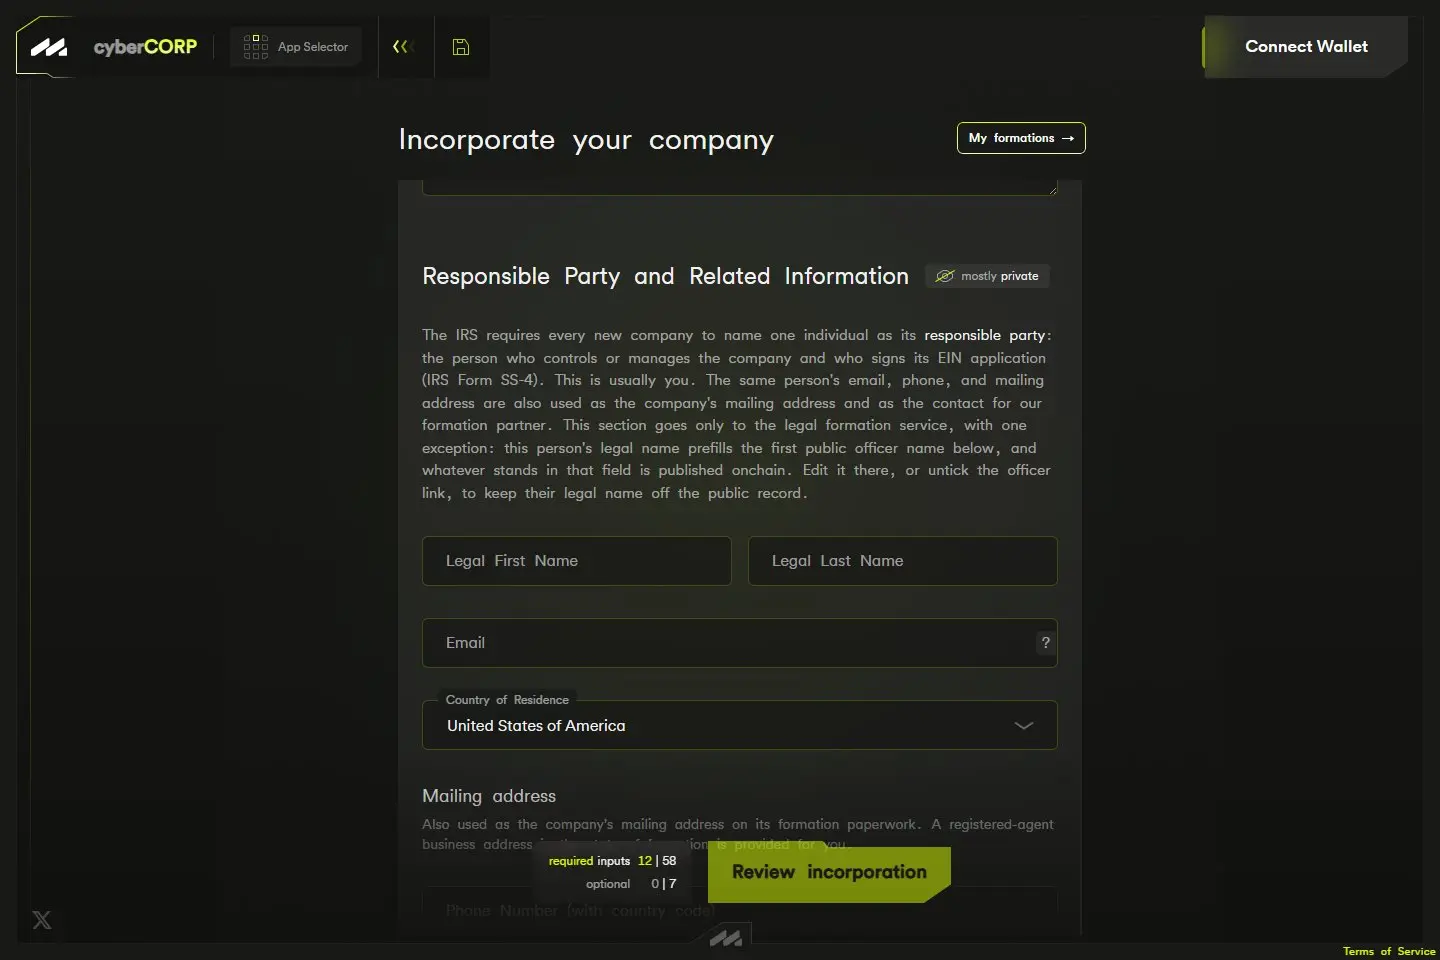Viewport: 1440px width, 960px height.
Task: Open the X social link
Action: click(x=42, y=920)
